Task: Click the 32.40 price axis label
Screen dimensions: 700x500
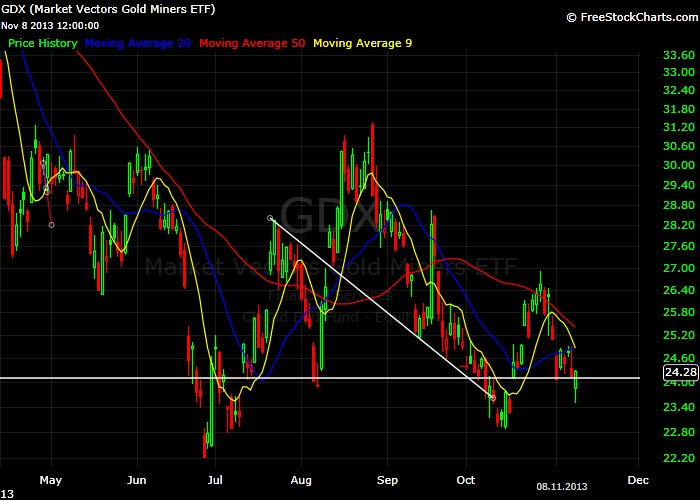Action: tap(679, 90)
